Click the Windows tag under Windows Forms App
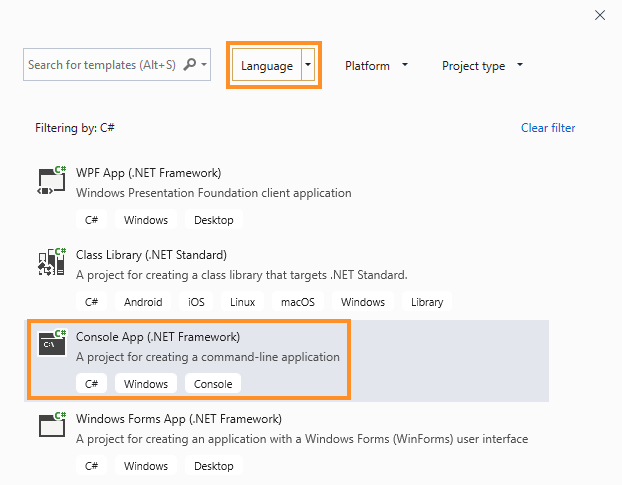 146,466
